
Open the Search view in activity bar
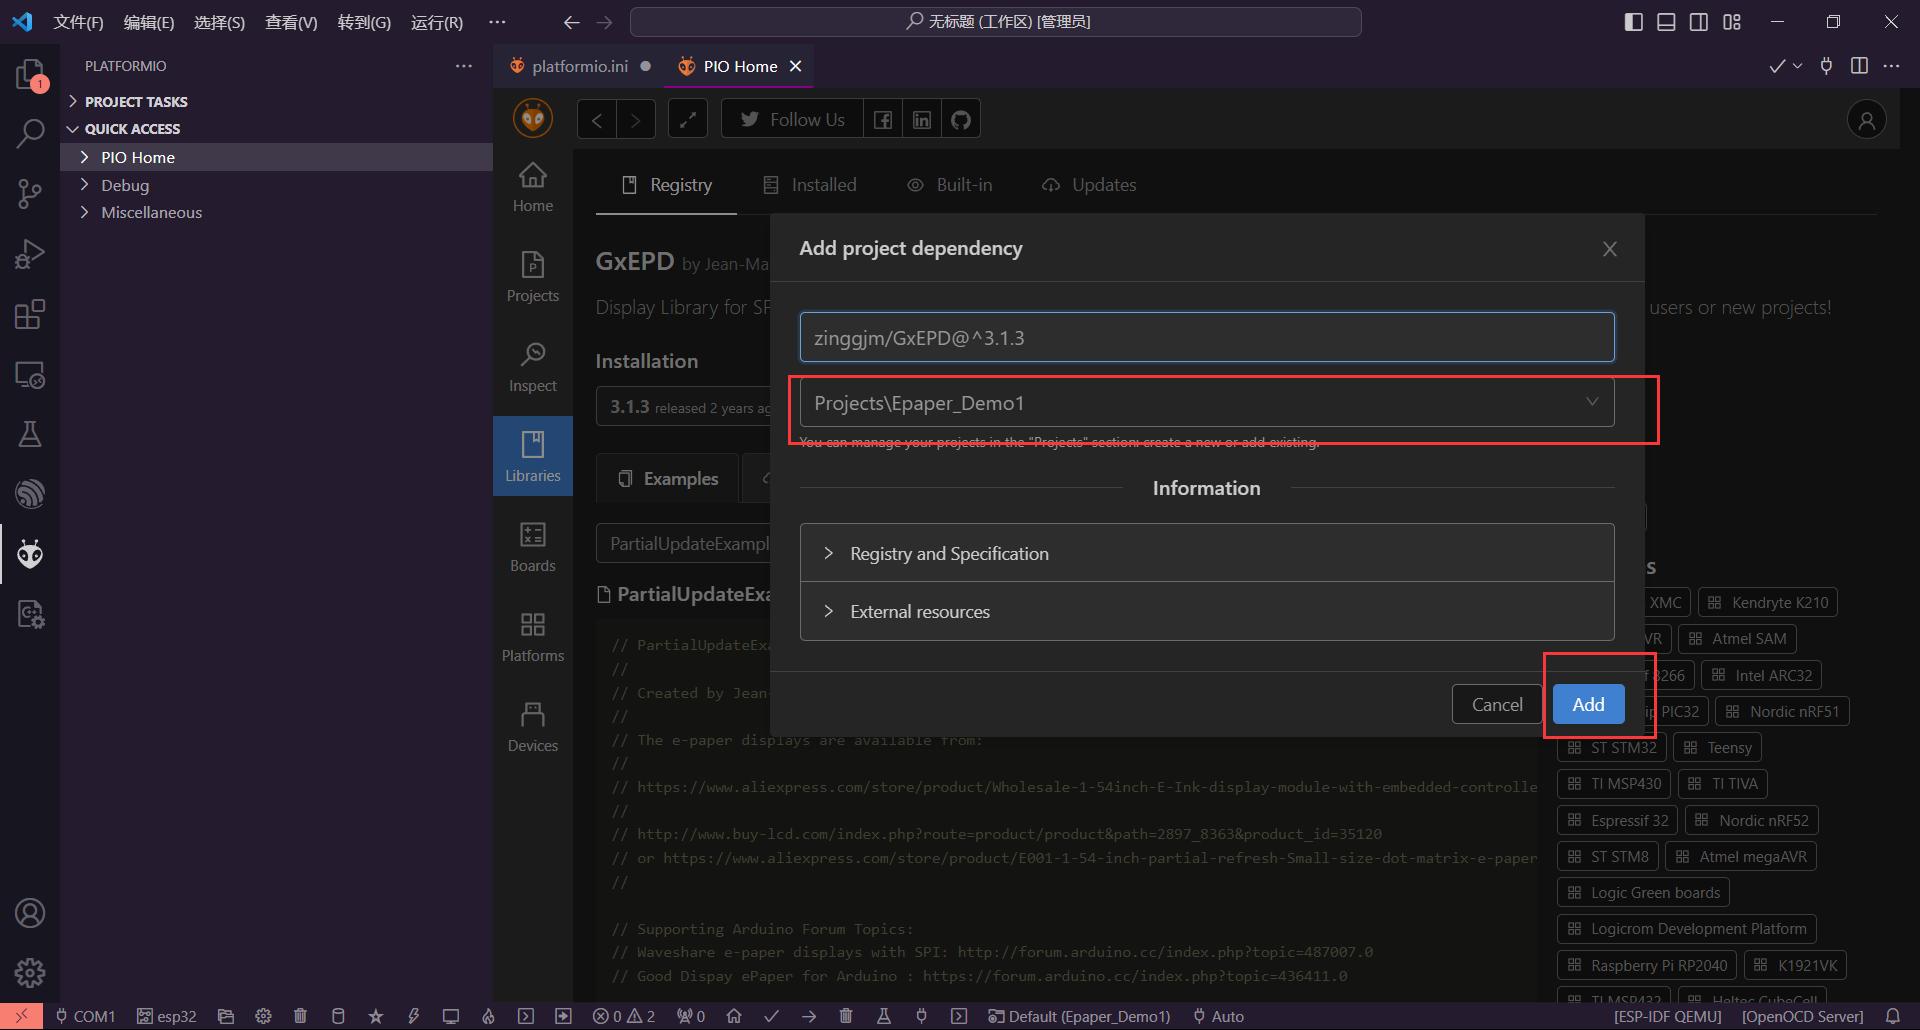[x=30, y=133]
